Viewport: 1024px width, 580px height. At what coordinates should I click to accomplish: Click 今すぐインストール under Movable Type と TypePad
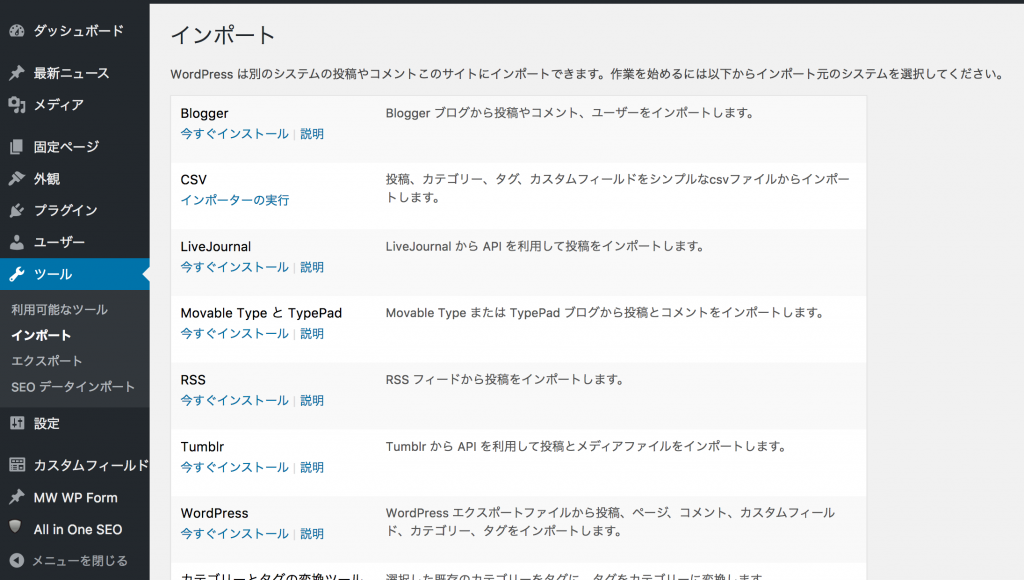(x=234, y=334)
